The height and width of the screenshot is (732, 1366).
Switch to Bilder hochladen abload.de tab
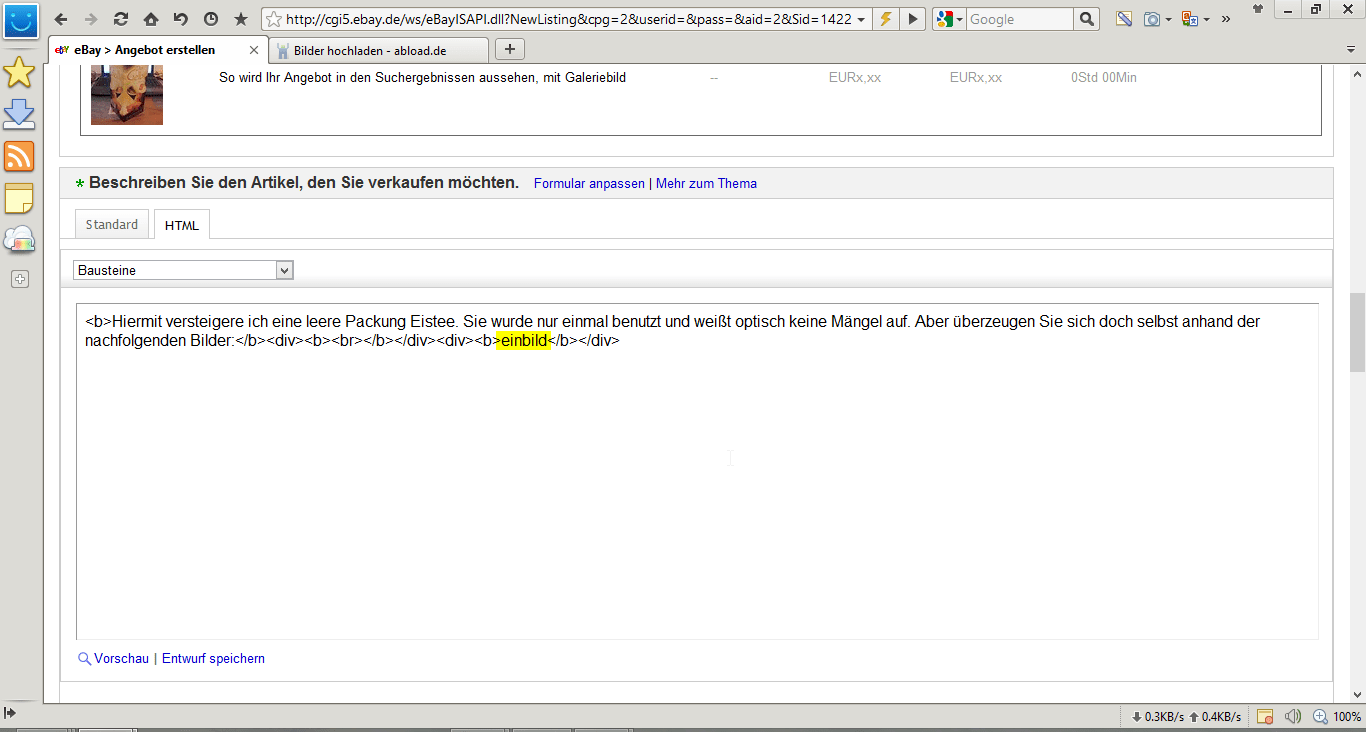pos(380,50)
